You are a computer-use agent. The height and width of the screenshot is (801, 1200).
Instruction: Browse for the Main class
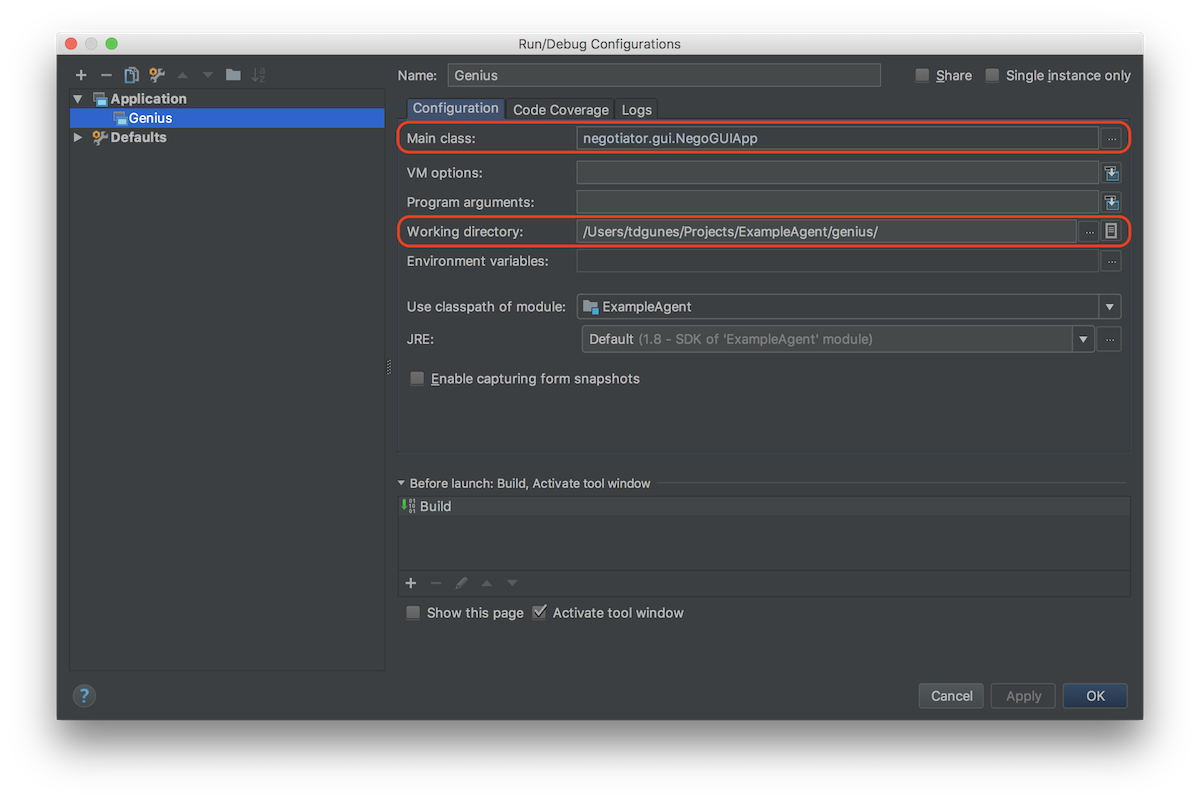[x=1111, y=138]
